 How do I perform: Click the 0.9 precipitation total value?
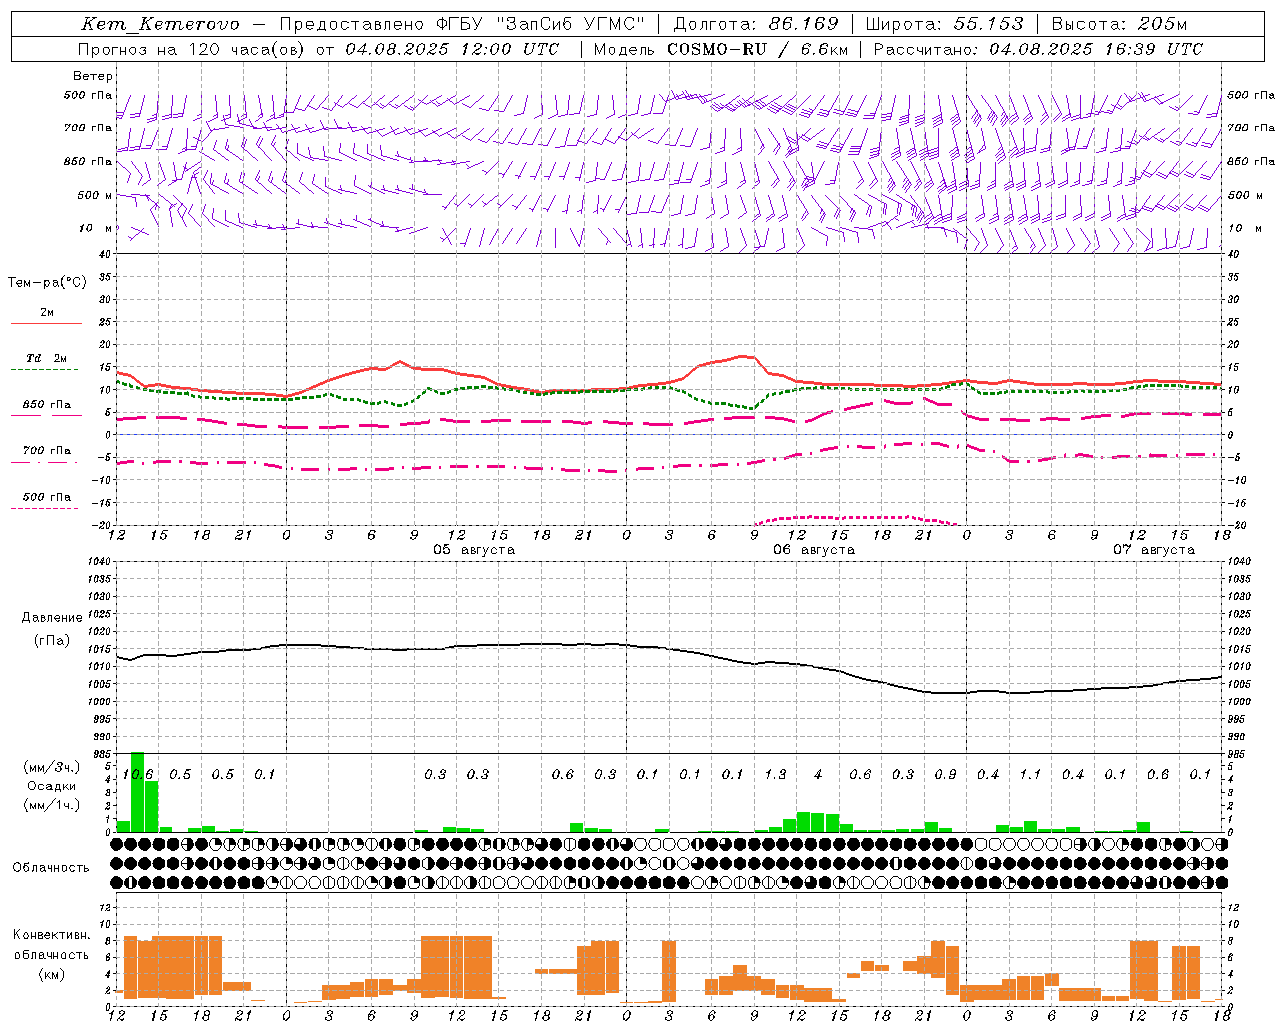(x=945, y=775)
